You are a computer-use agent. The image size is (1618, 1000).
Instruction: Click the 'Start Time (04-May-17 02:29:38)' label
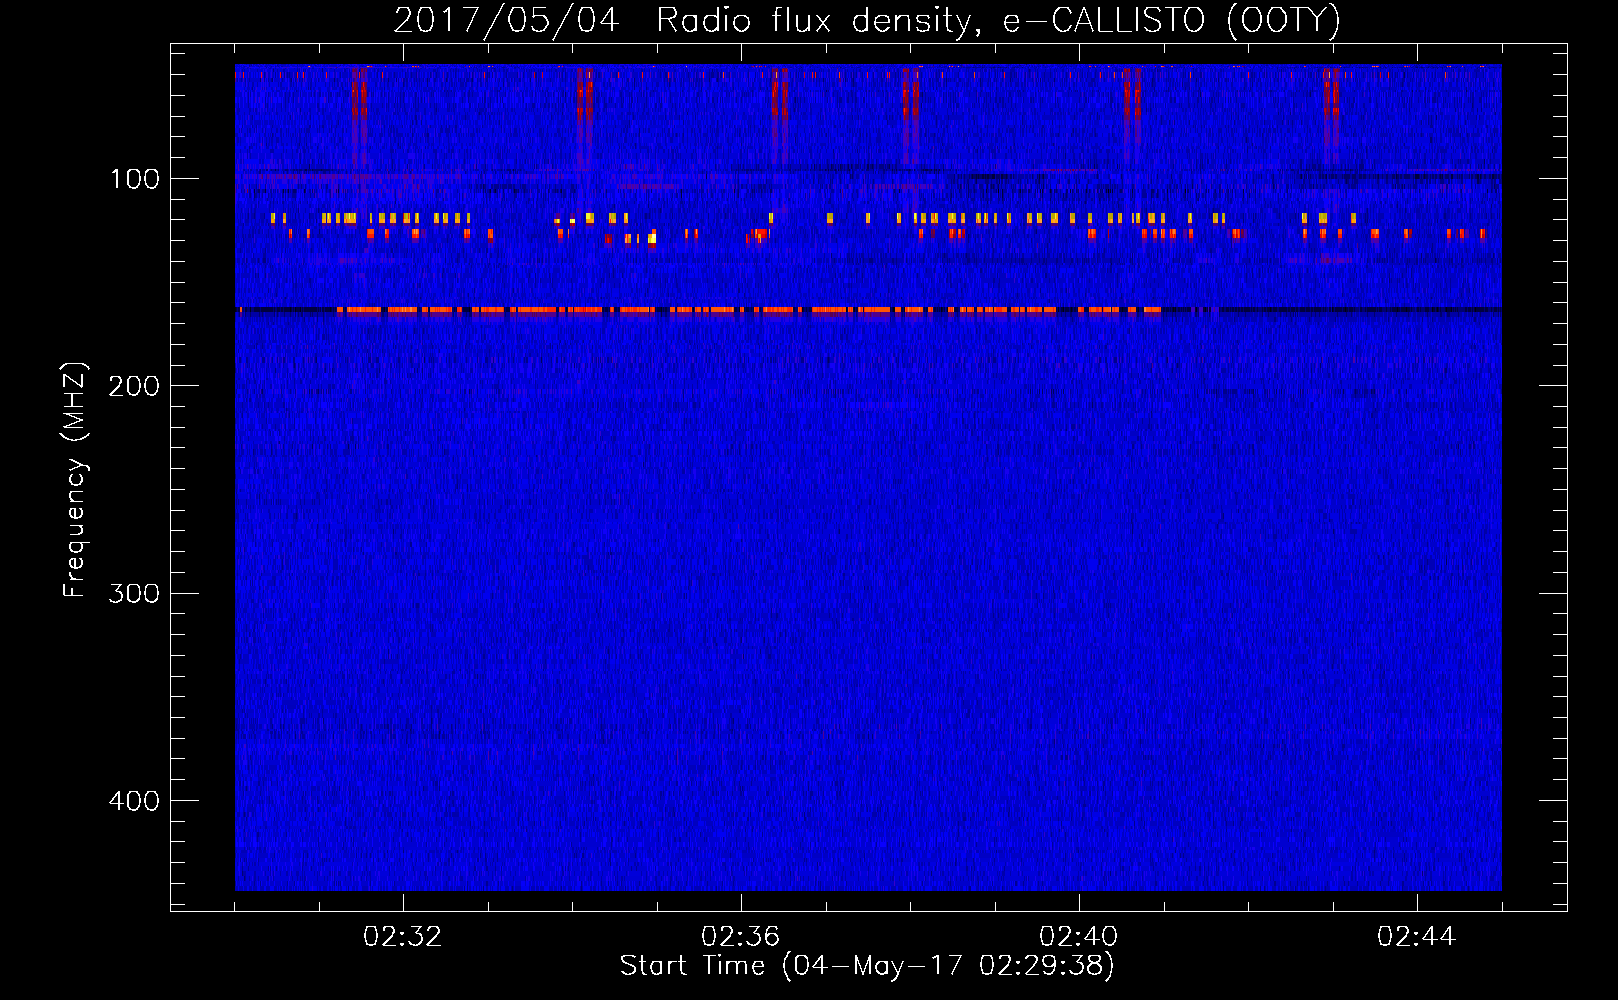pos(867,966)
